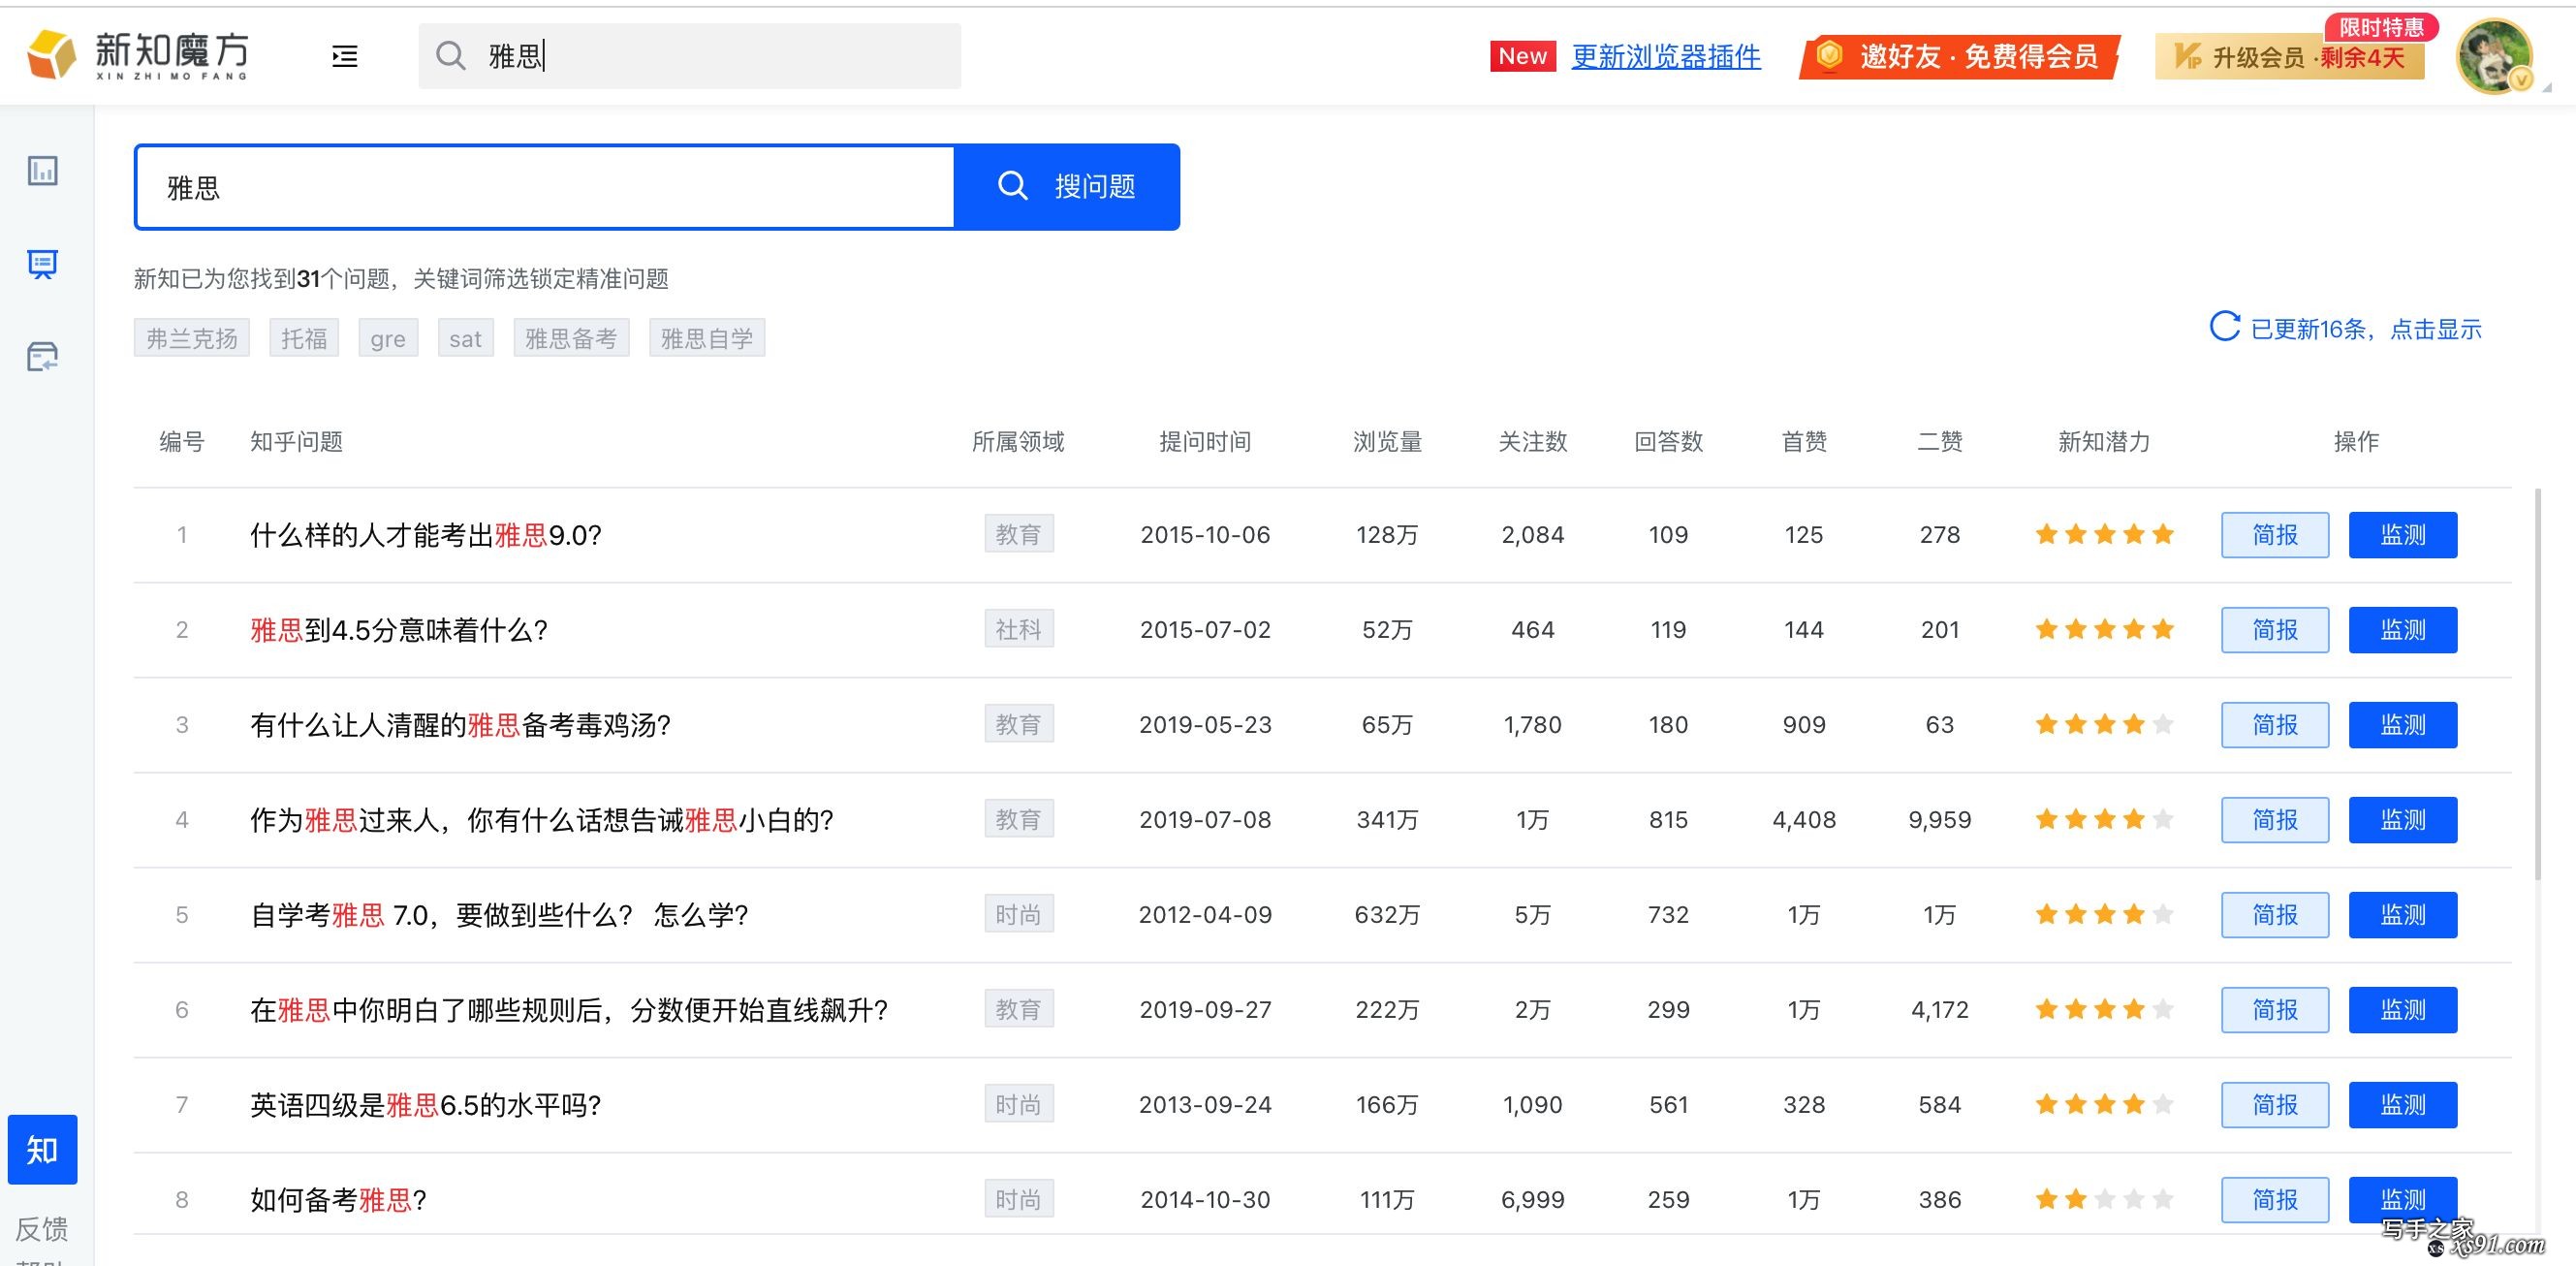
Task: Click 监测 for the 毒鸡汤 row
Action: (x=2402, y=725)
